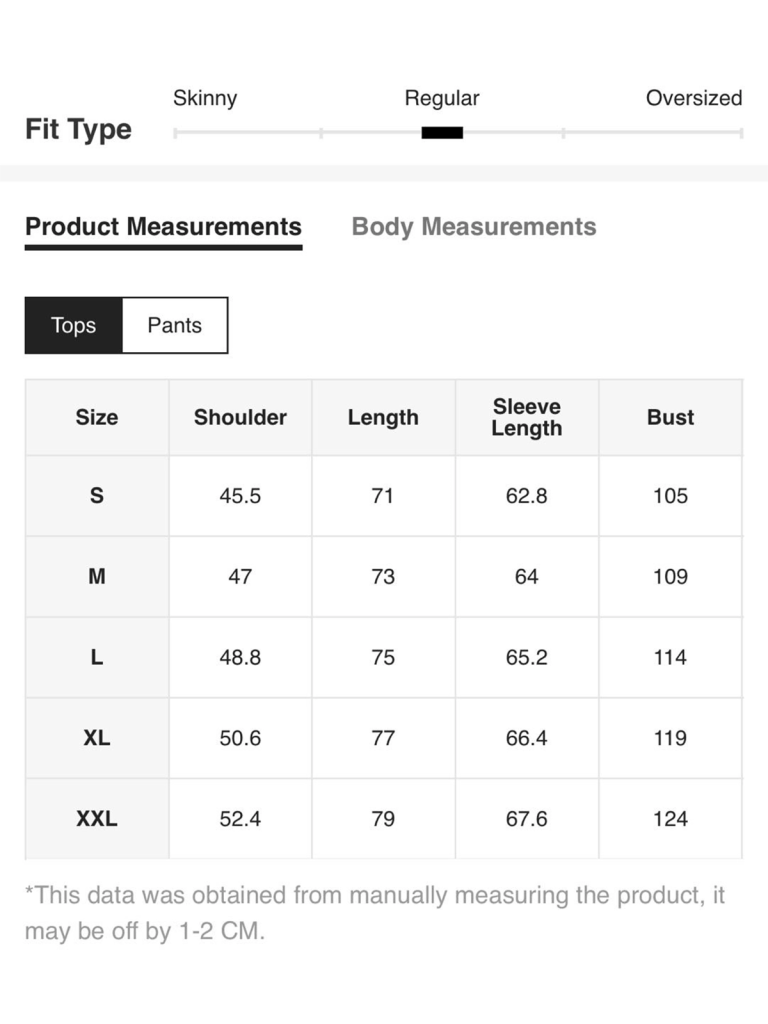Click the Bust column header
768x1024 pixels.
[671, 417]
